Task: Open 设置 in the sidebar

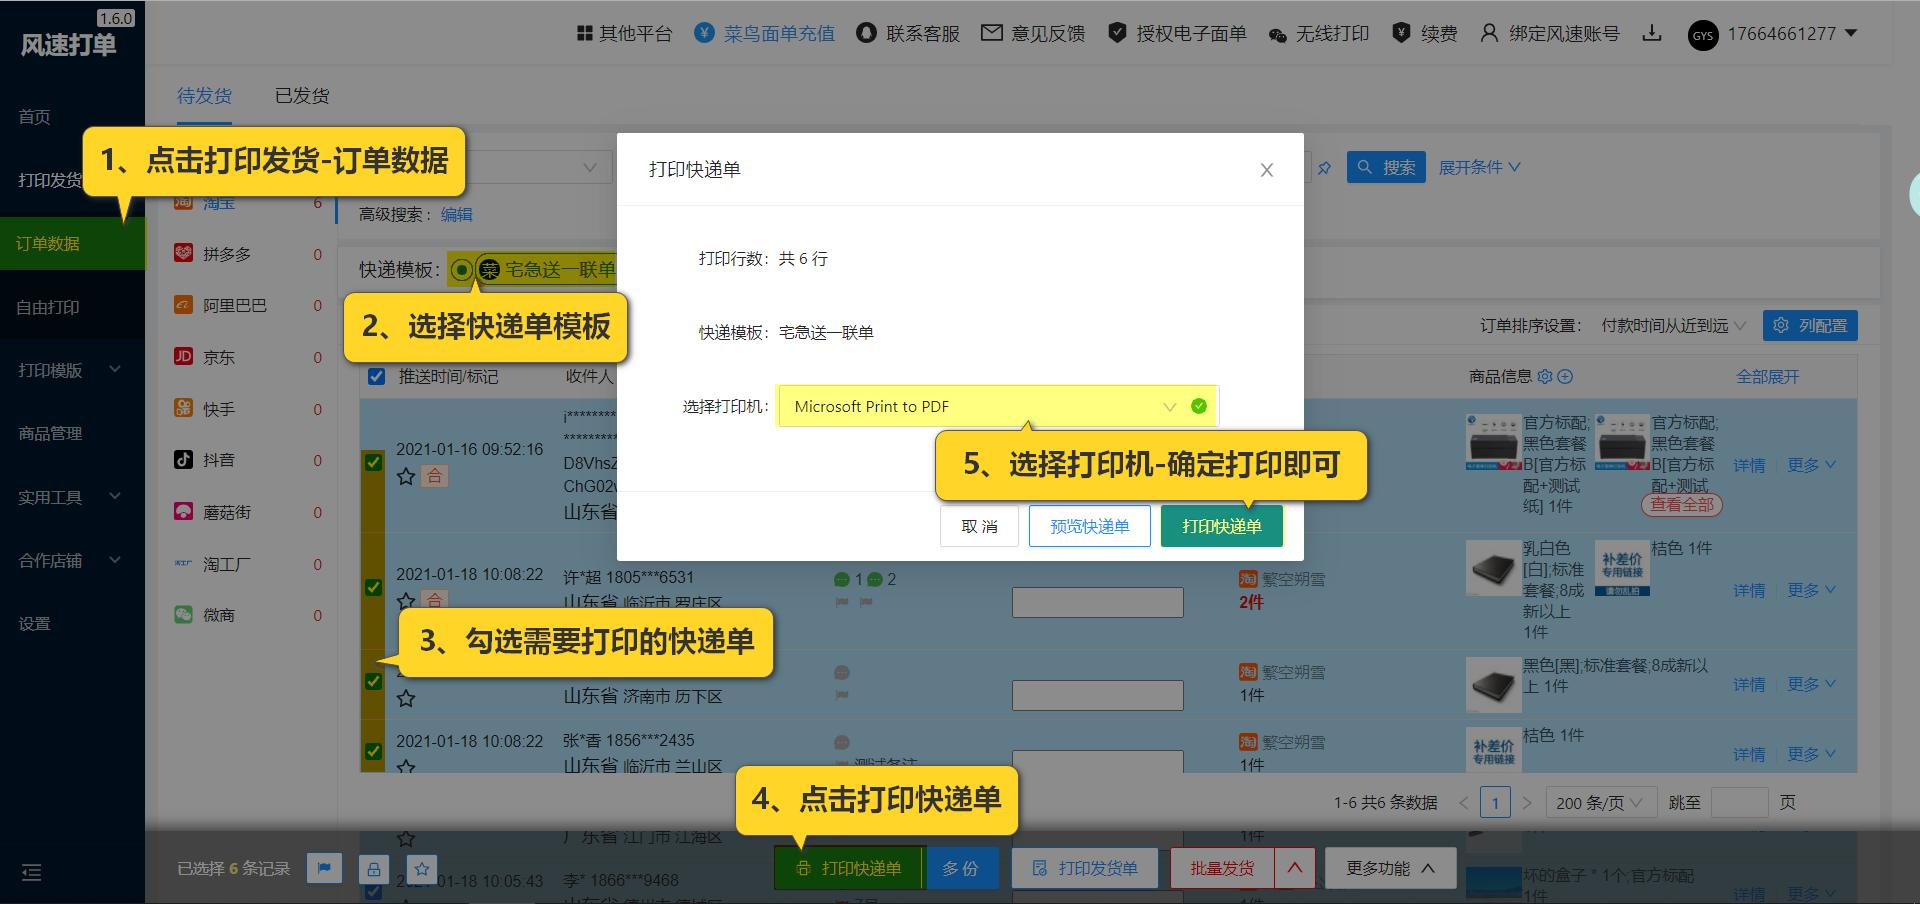Action: coord(33,622)
